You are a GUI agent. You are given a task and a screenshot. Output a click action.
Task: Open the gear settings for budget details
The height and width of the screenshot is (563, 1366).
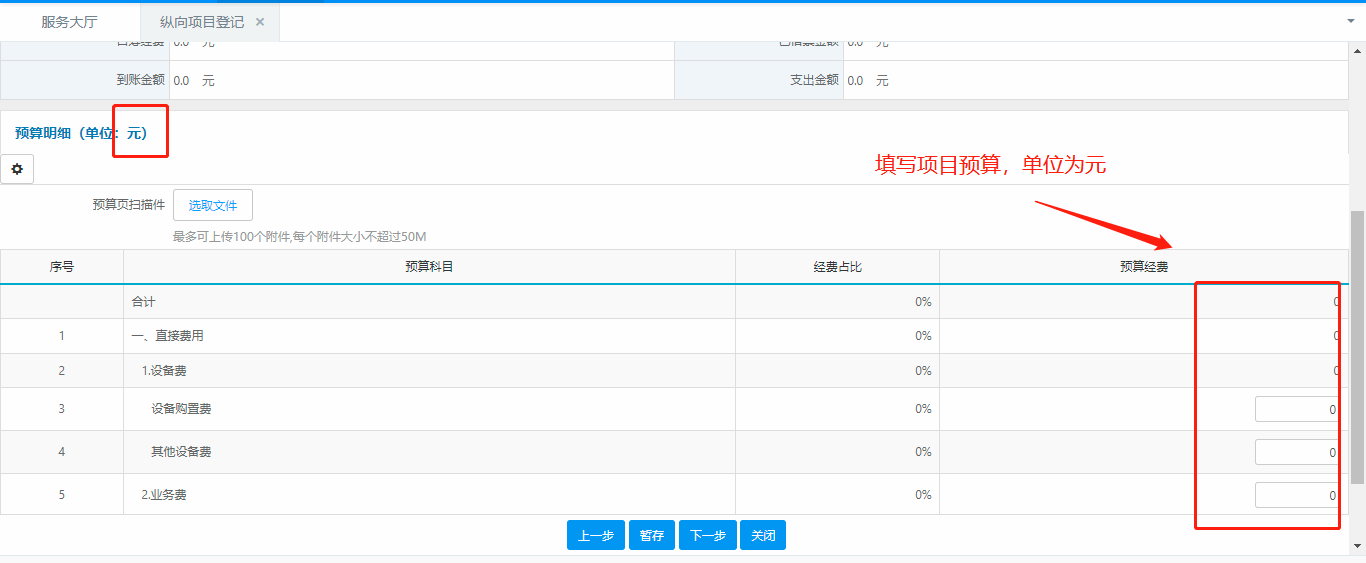pyautogui.click(x=17, y=169)
